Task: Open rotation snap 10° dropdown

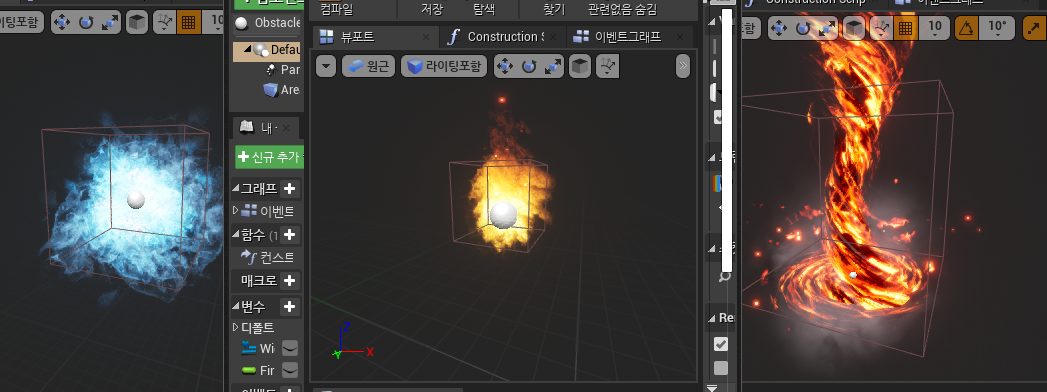Action: tap(997, 28)
